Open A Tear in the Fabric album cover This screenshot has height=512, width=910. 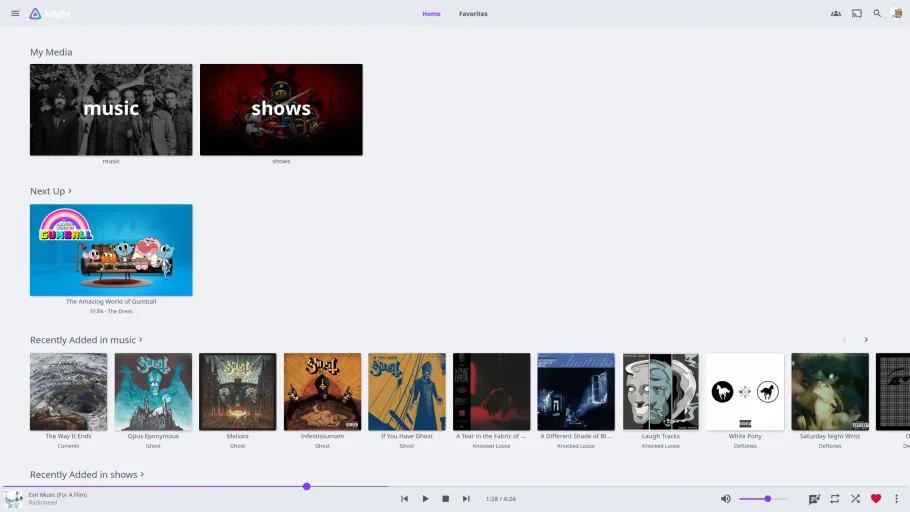coord(492,392)
